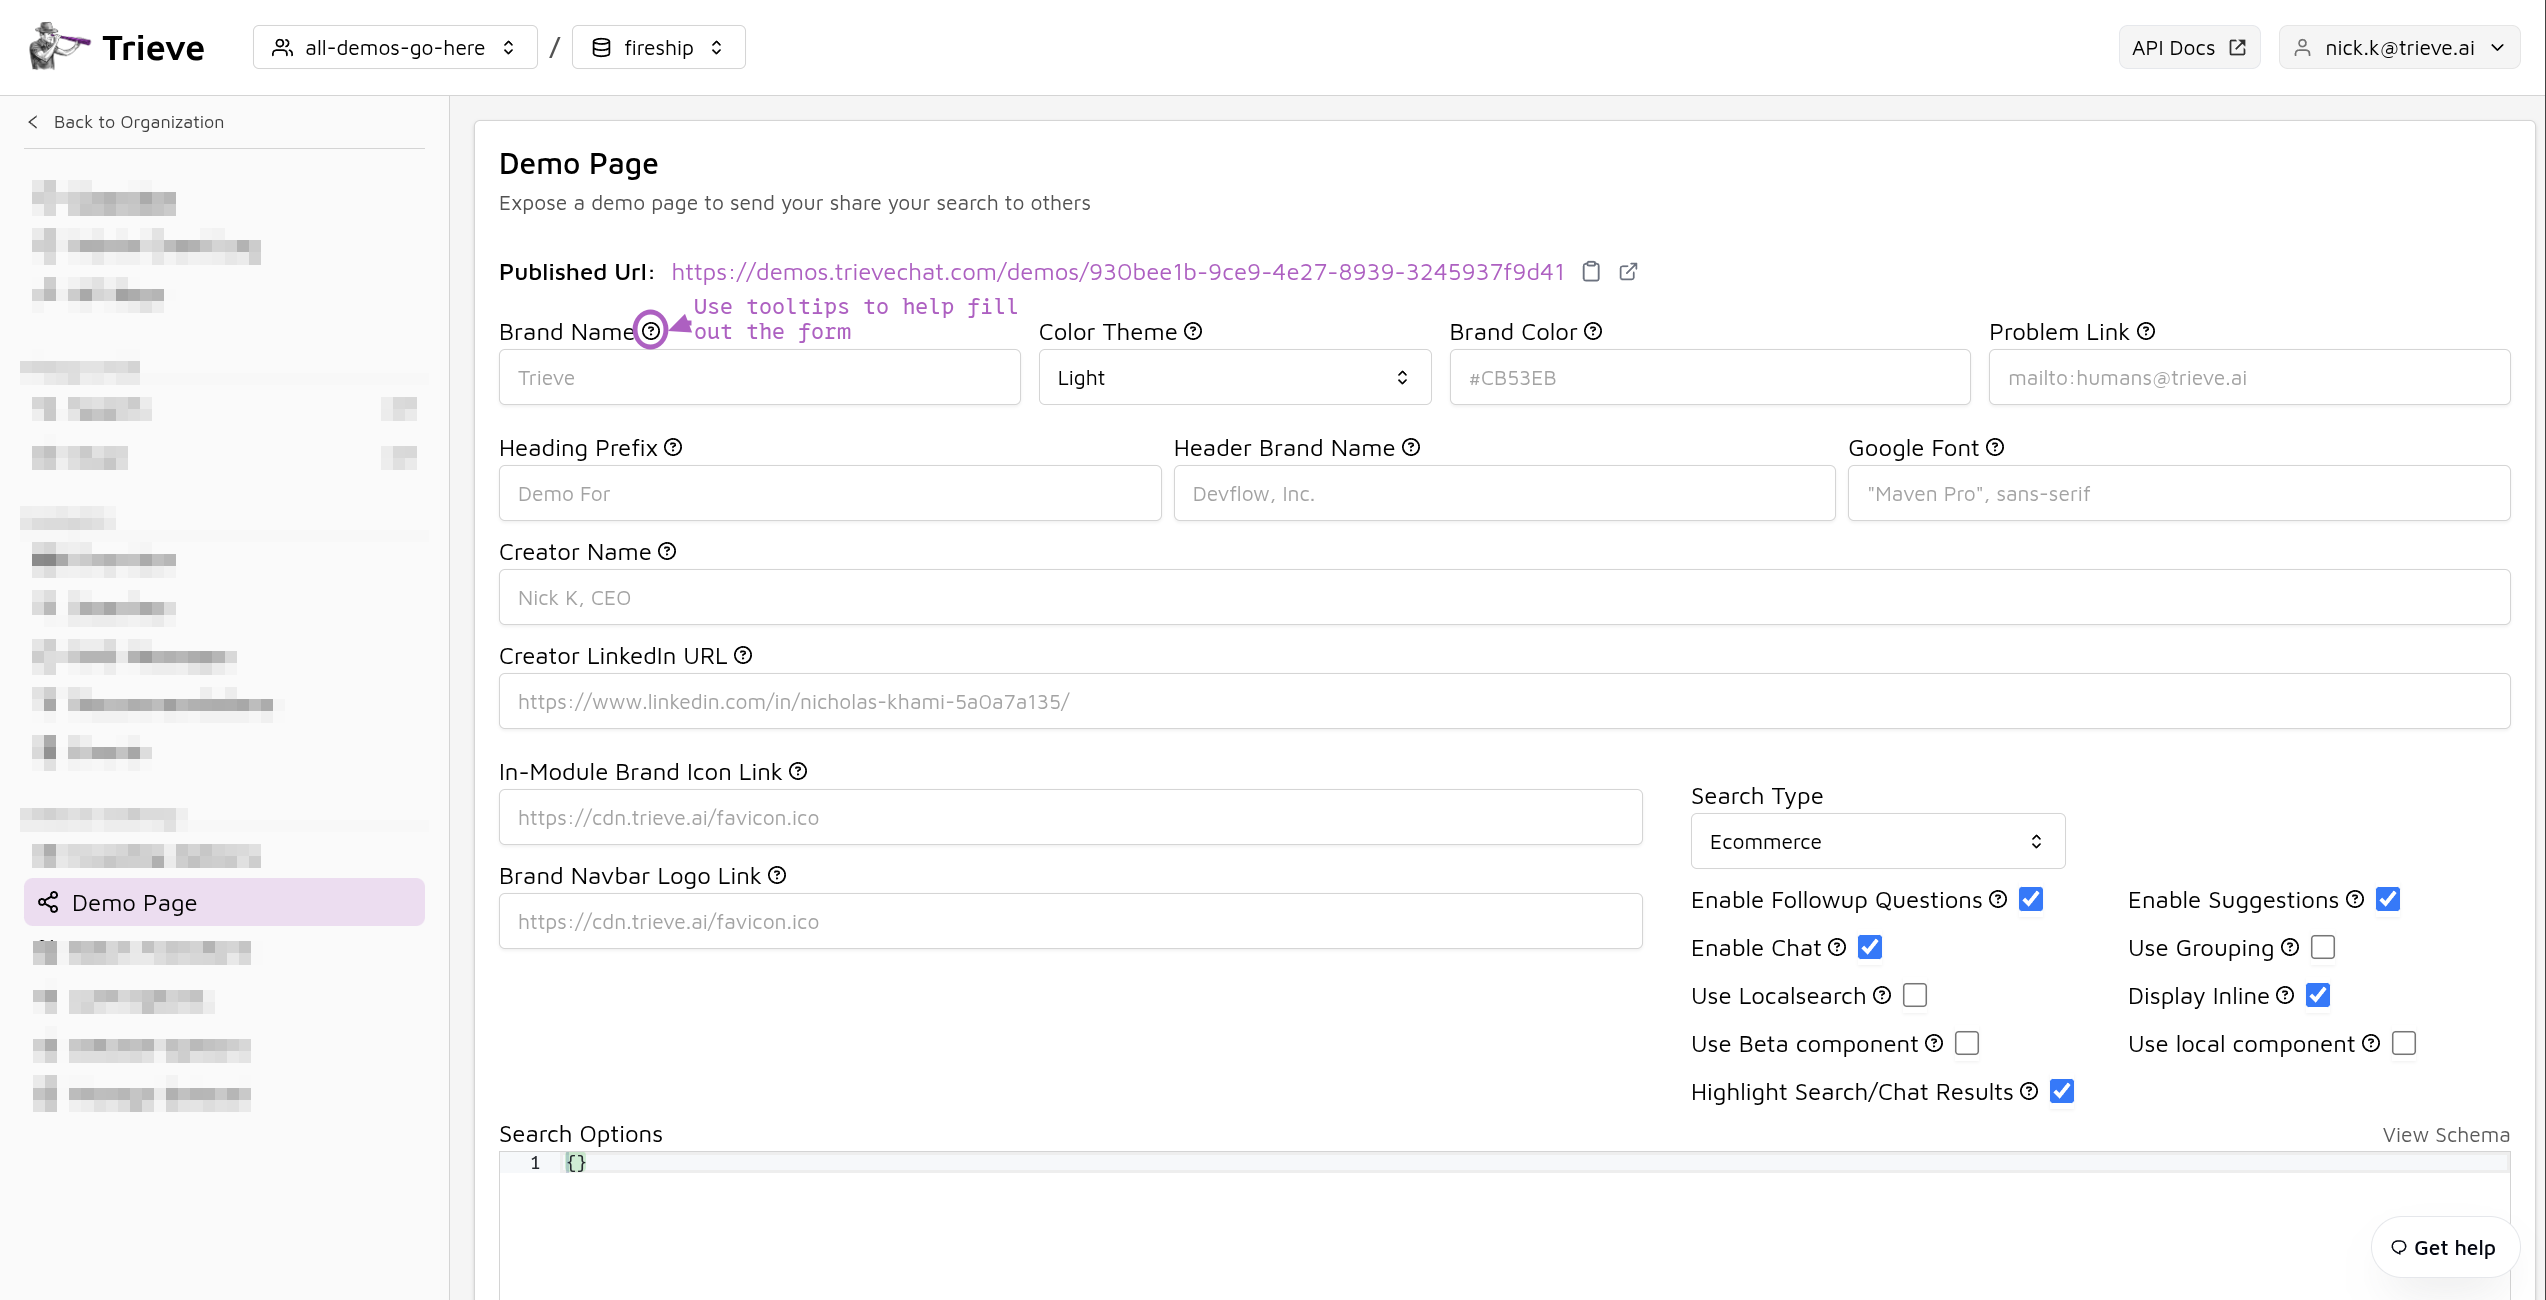This screenshot has width=2546, height=1300.
Task: Click the Trieve logo
Action: coord(116,47)
